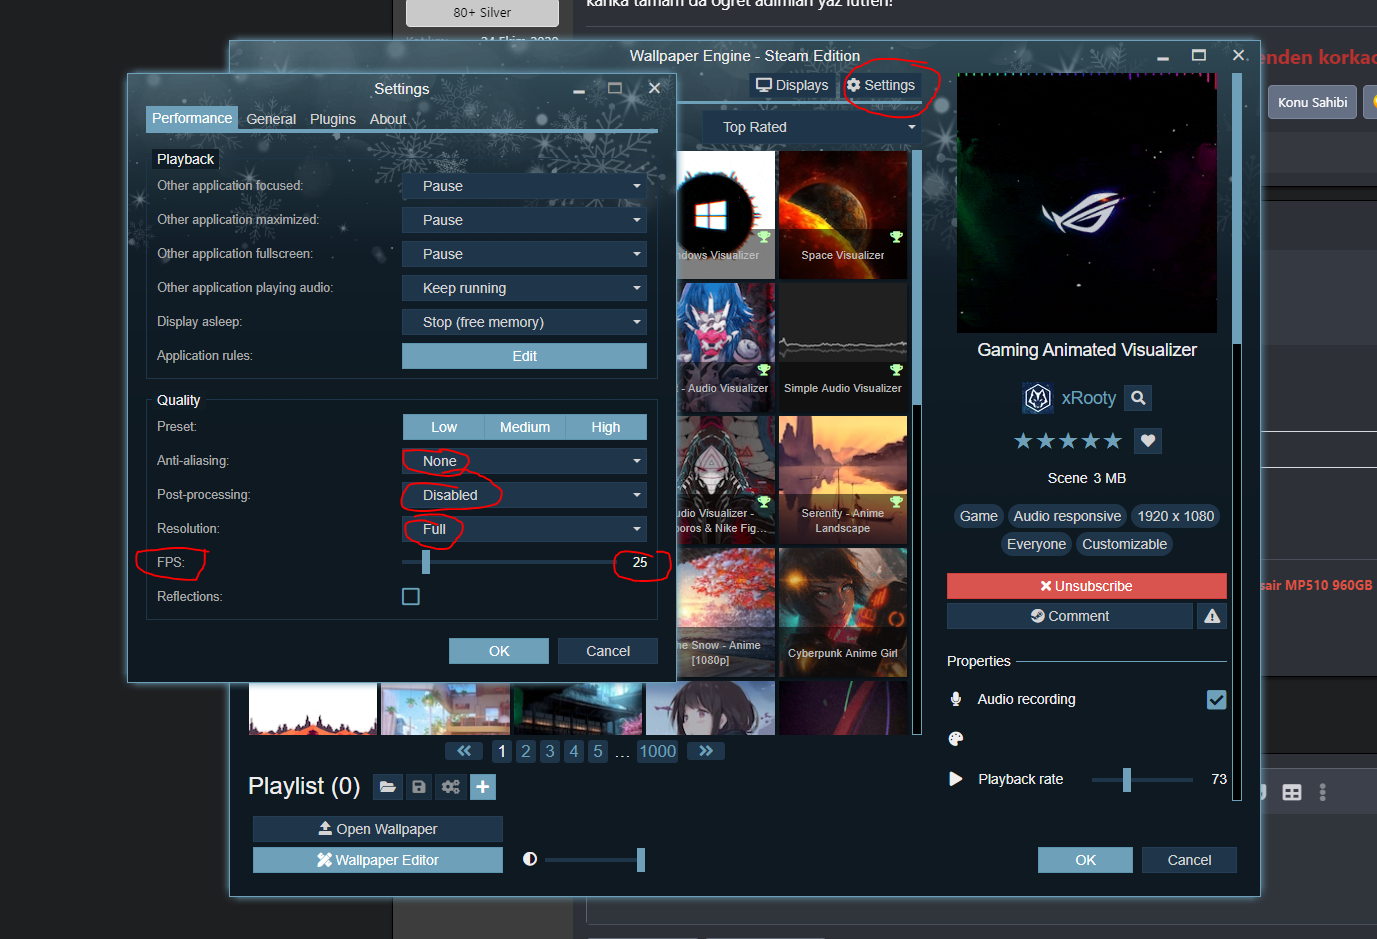Click the FPS slider handle
The image size is (1377, 939).
tap(426, 563)
